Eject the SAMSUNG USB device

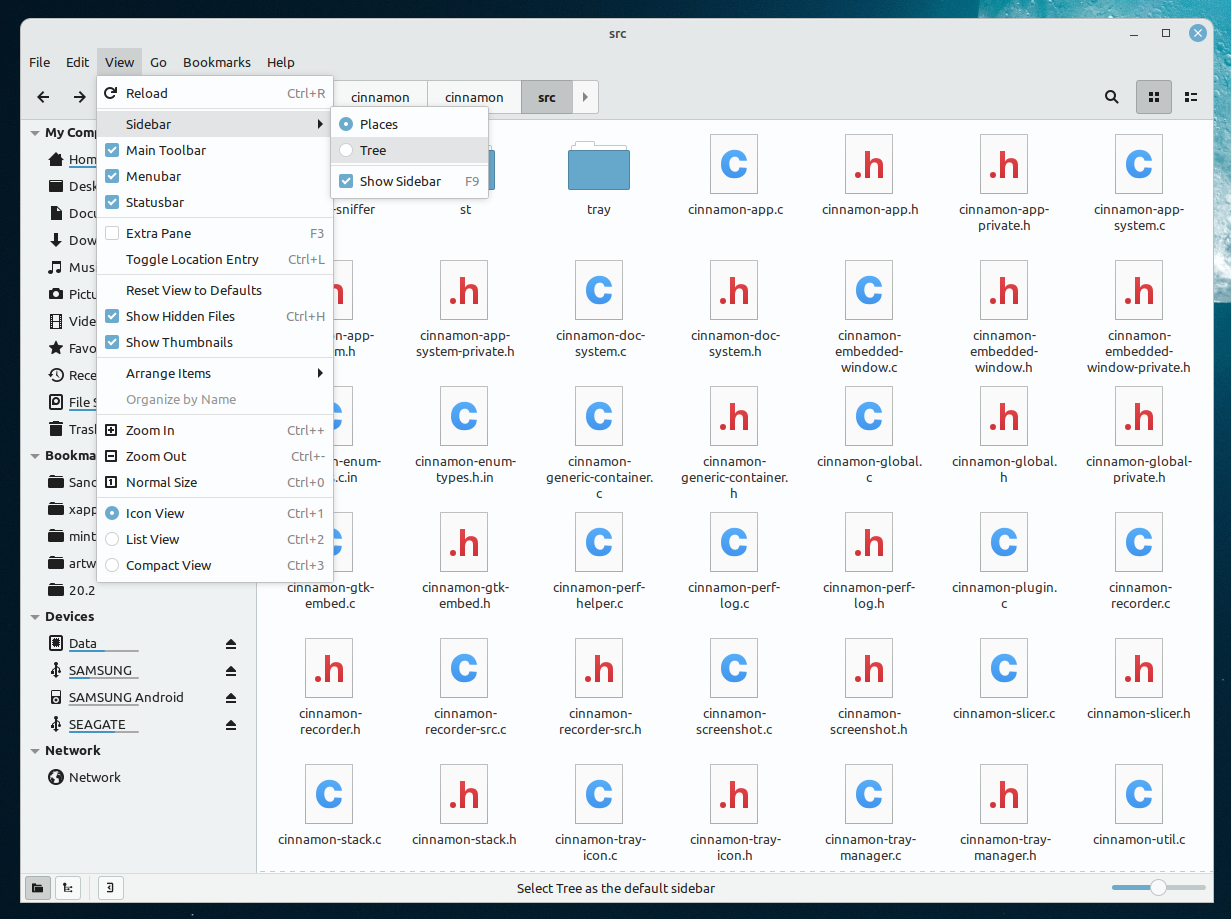pyautogui.click(x=231, y=671)
